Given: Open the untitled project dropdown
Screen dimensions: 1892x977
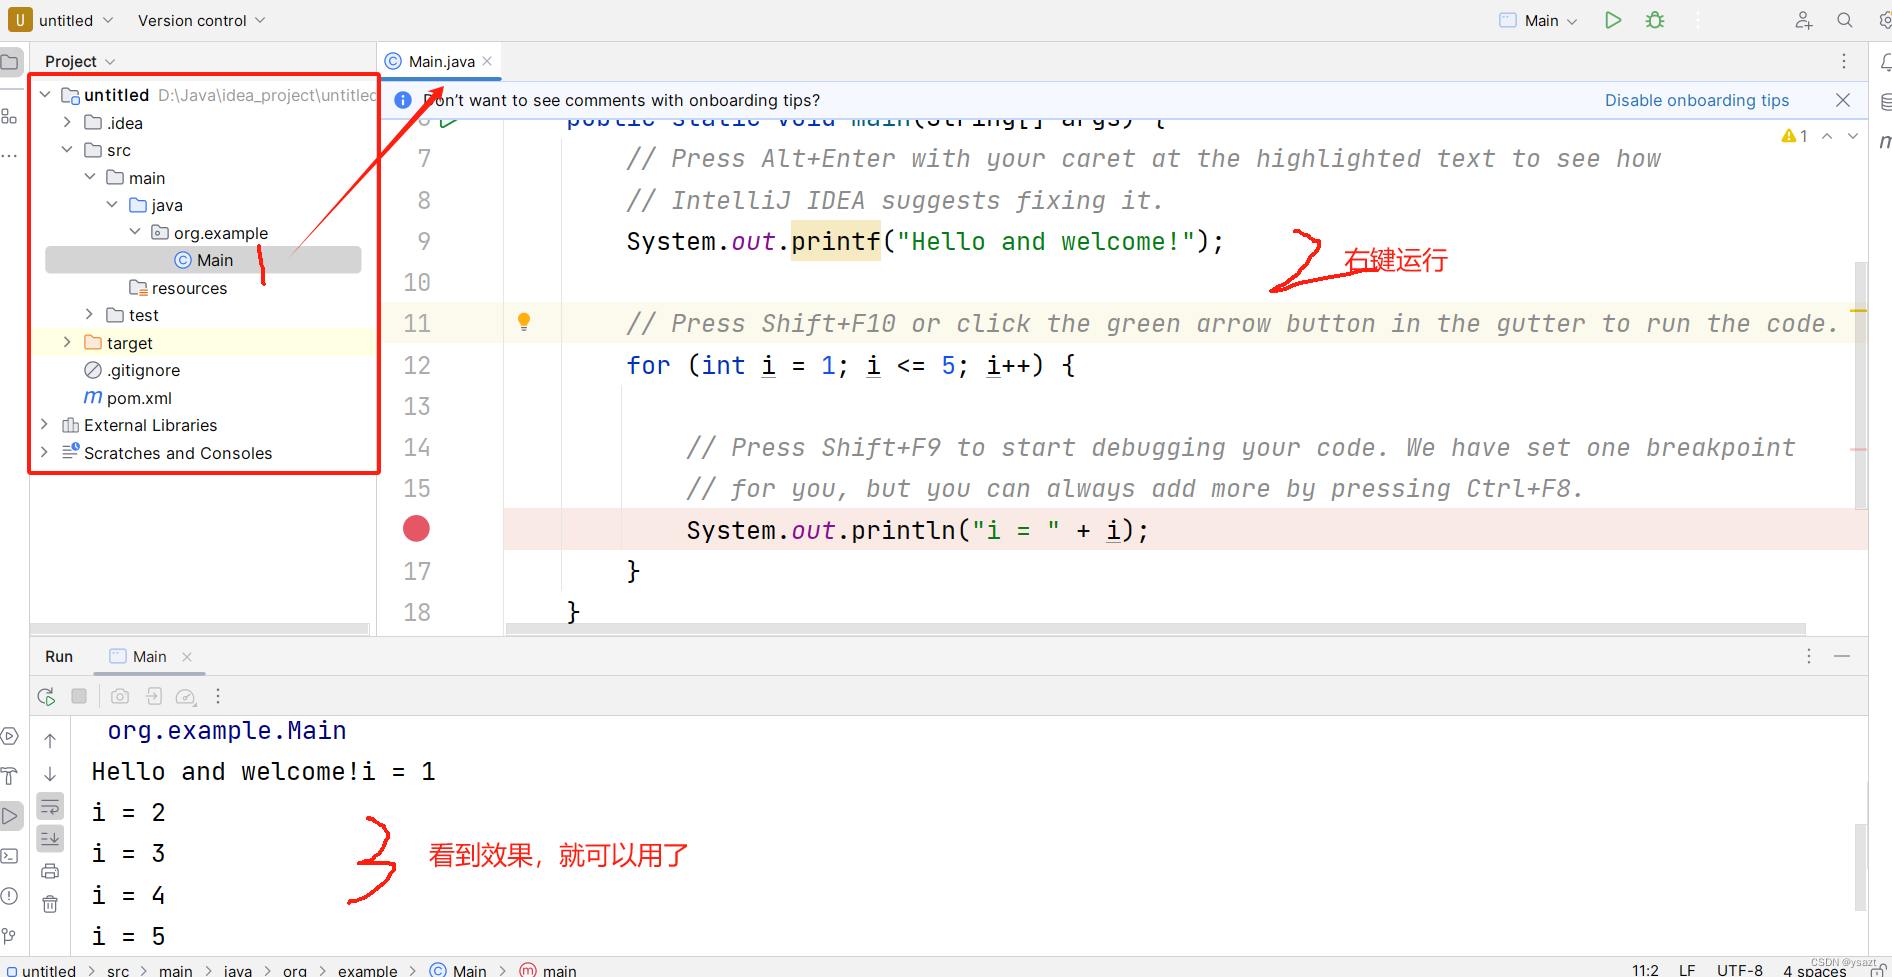Looking at the screenshot, I should point(62,20).
